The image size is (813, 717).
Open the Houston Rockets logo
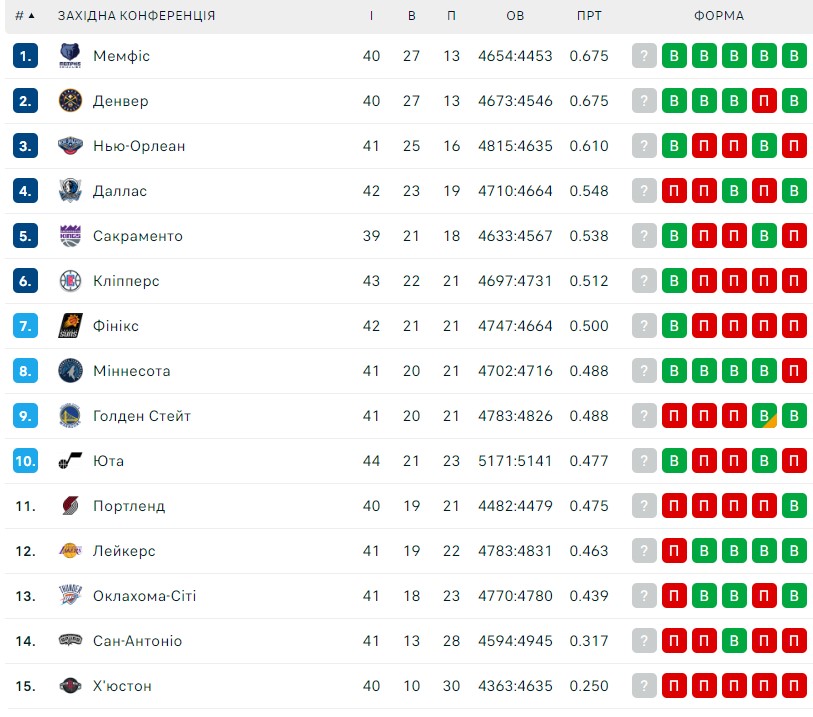[x=70, y=686]
